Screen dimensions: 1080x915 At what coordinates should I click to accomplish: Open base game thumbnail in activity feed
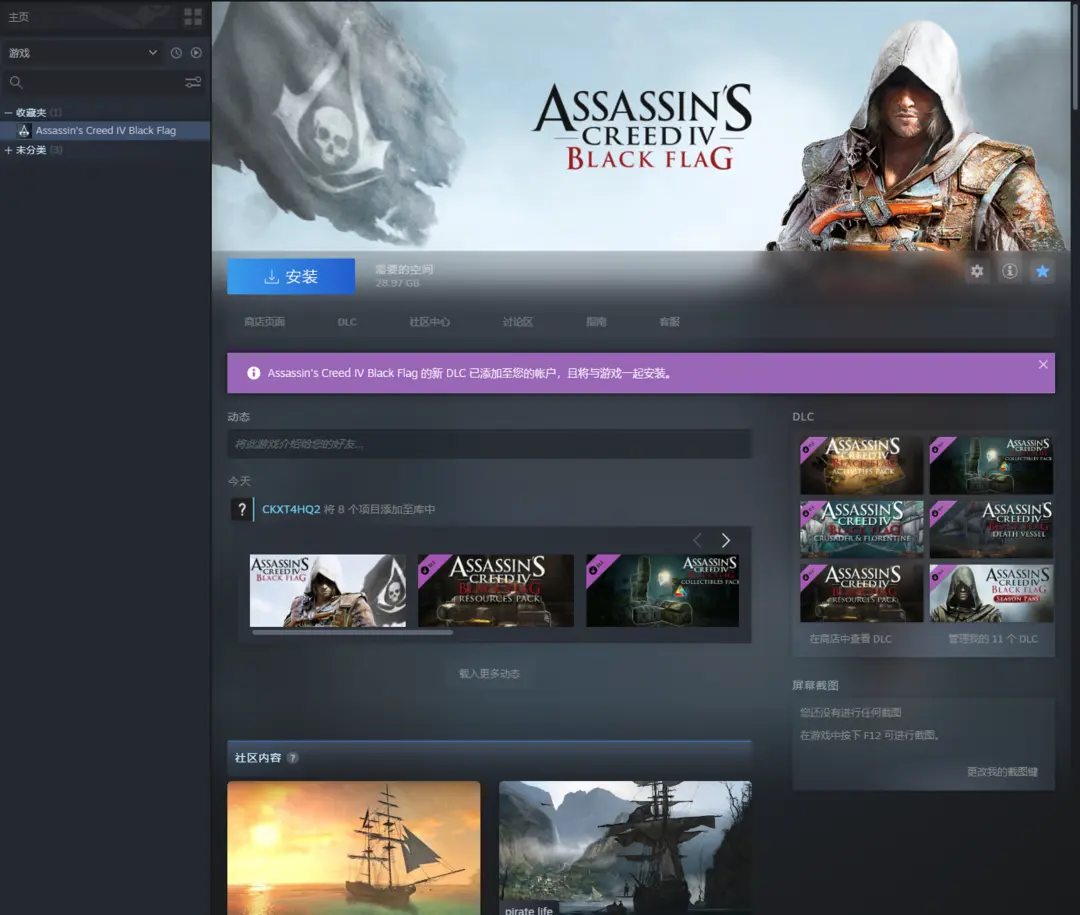pos(328,590)
